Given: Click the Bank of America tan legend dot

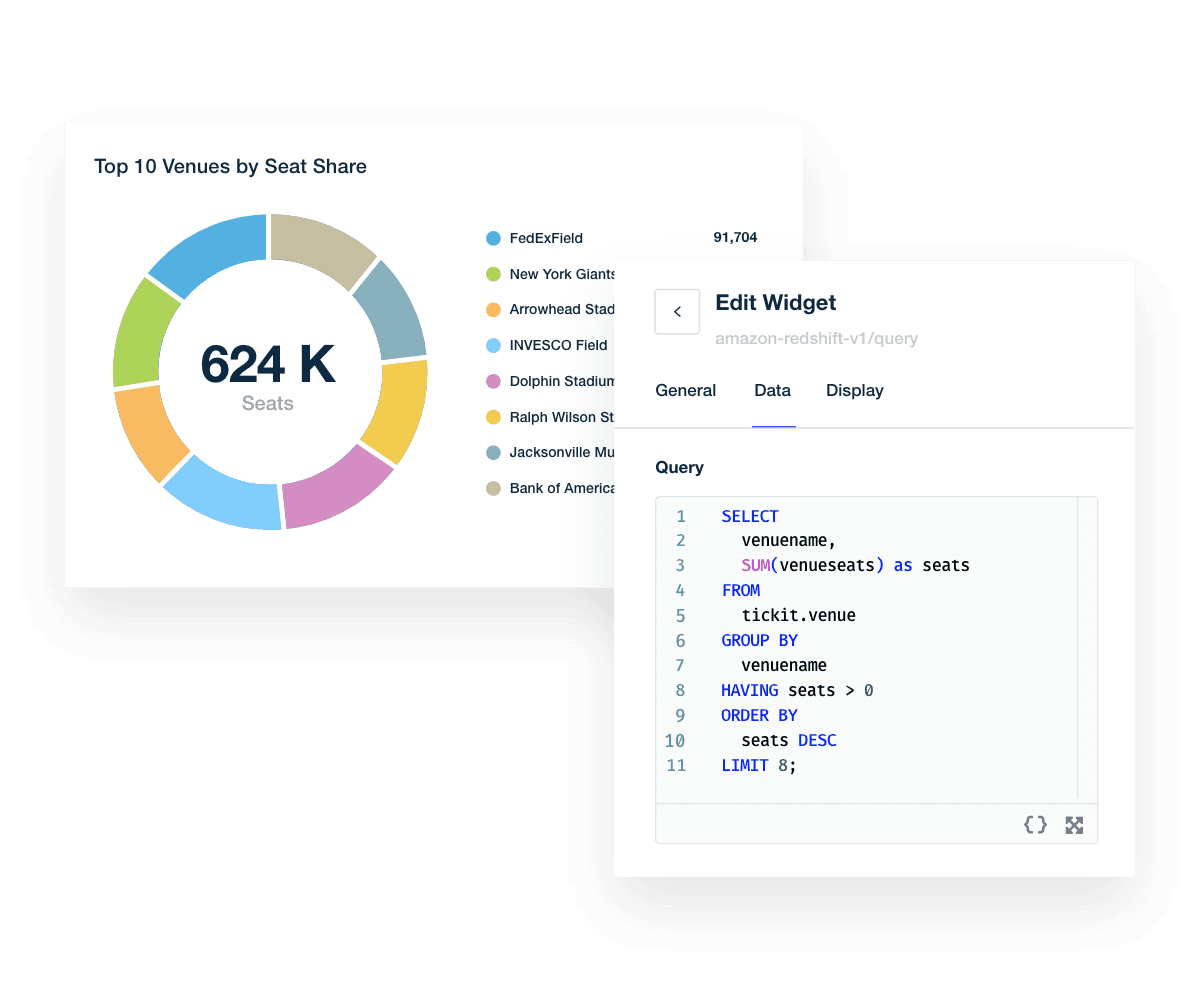Looking at the screenshot, I should (493, 489).
